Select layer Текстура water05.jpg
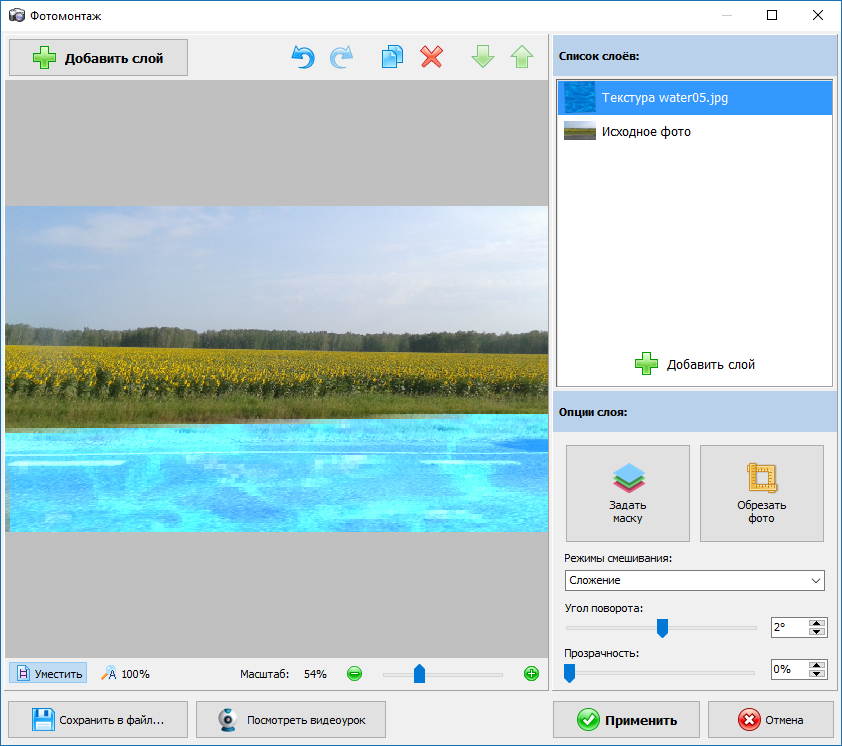The height and width of the screenshot is (746, 842). point(694,98)
